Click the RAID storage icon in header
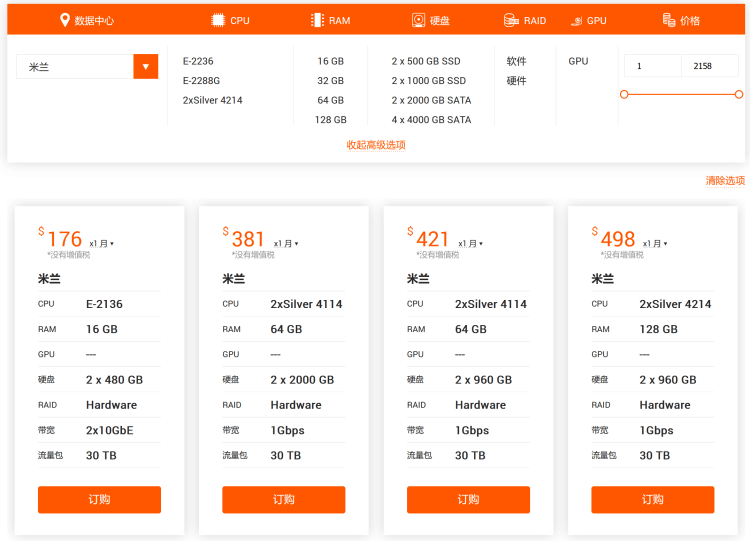 (x=511, y=20)
